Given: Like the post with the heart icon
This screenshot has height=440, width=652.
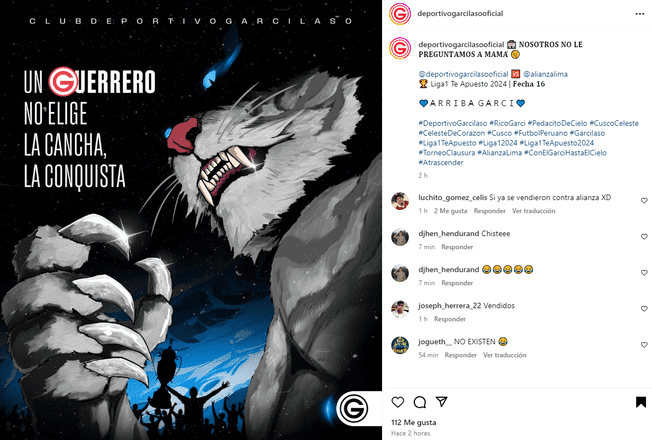Looking at the screenshot, I should pyautogui.click(x=398, y=402).
